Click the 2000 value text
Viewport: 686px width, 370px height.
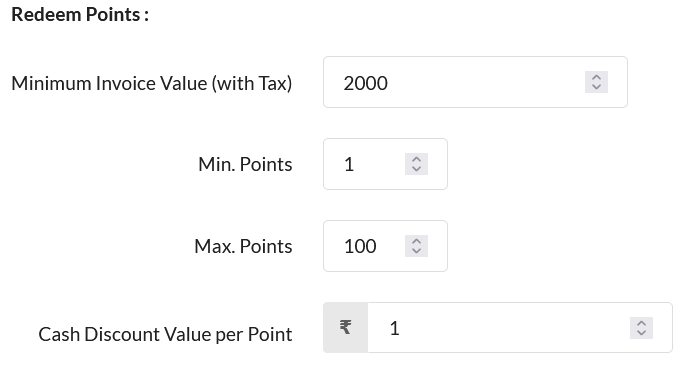tap(365, 83)
